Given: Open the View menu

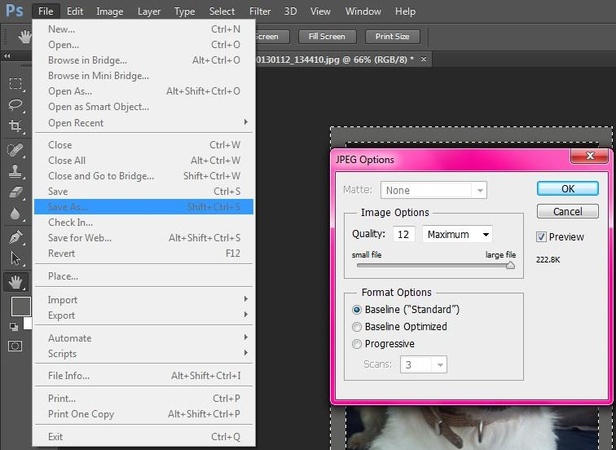Looking at the screenshot, I should click(x=320, y=11).
